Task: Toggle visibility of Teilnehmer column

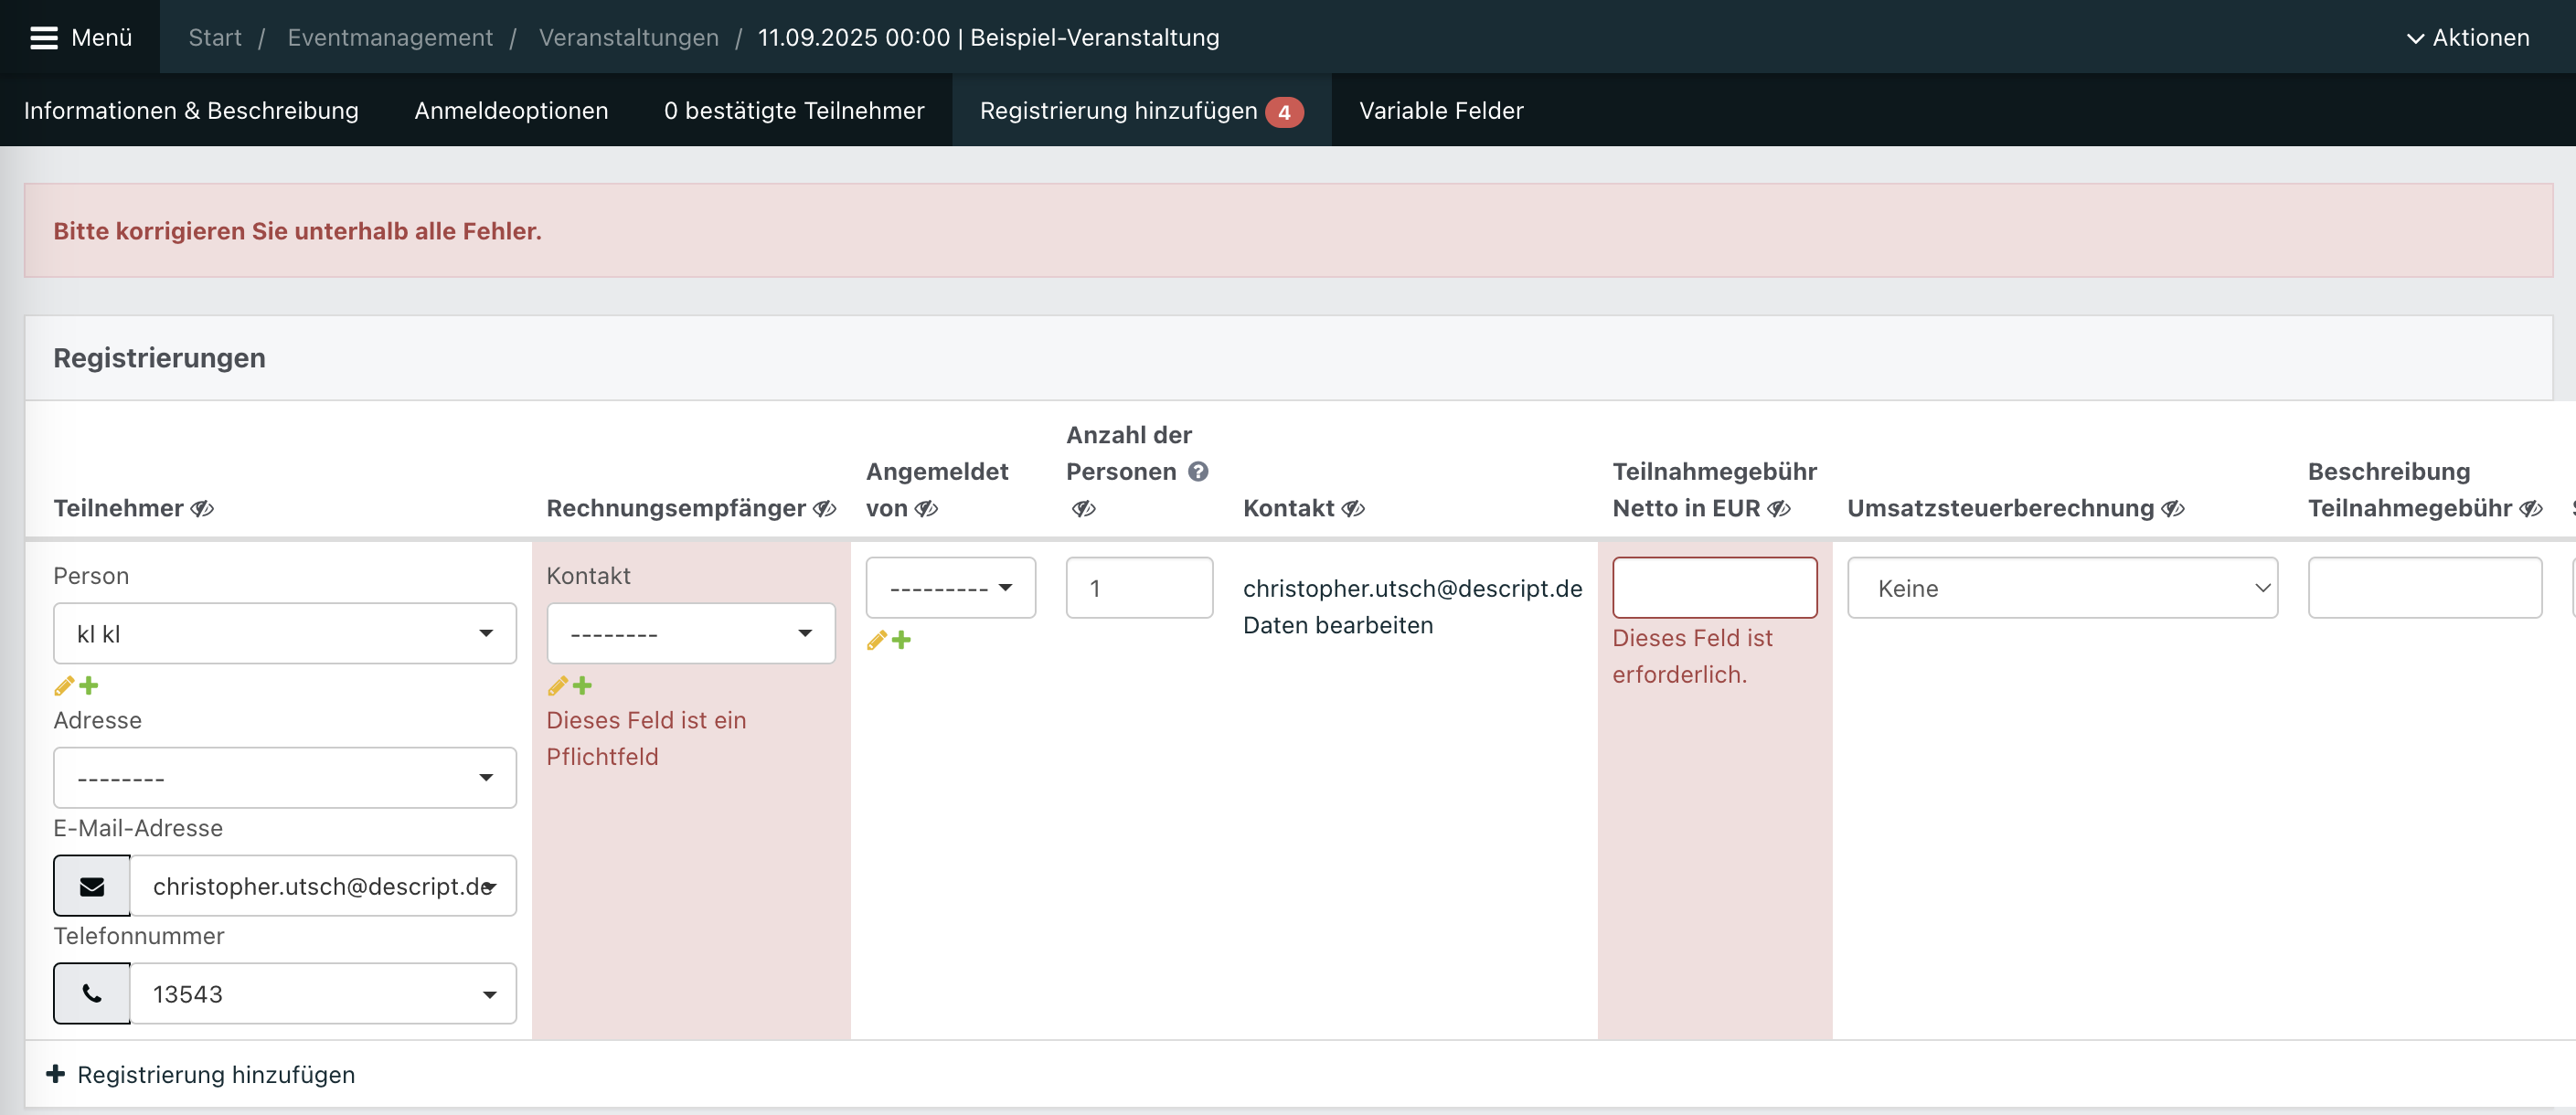Action: point(203,509)
